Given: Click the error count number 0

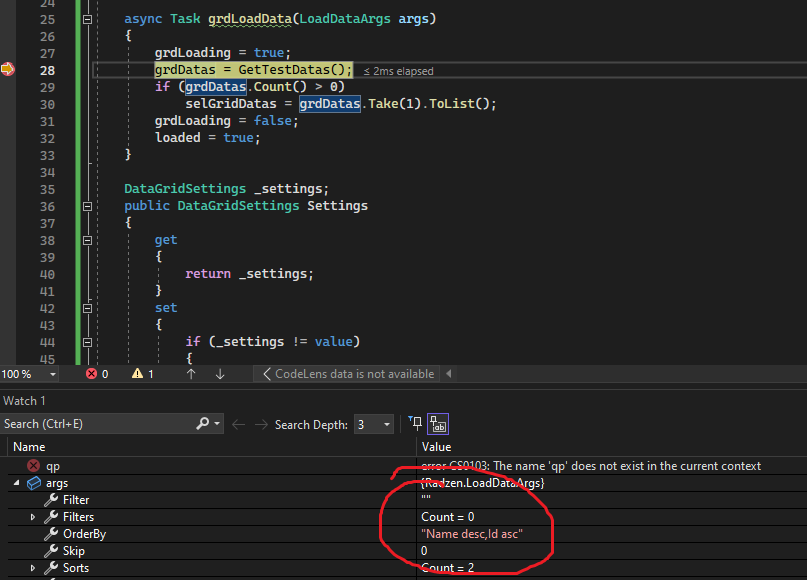Looking at the screenshot, I should pos(105,374).
